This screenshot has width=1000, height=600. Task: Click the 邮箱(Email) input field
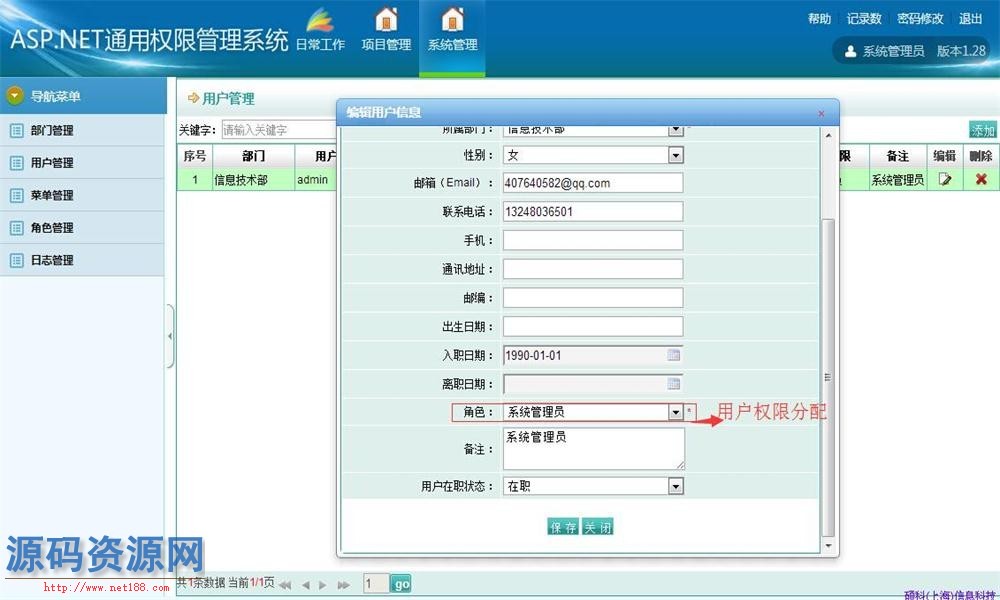[593, 183]
